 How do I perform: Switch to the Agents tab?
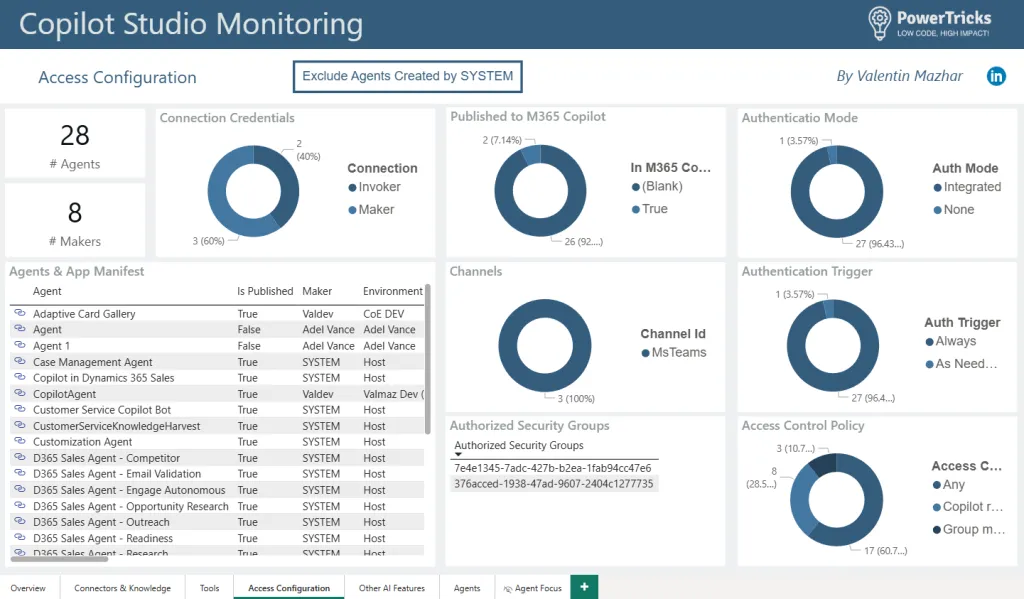point(467,588)
